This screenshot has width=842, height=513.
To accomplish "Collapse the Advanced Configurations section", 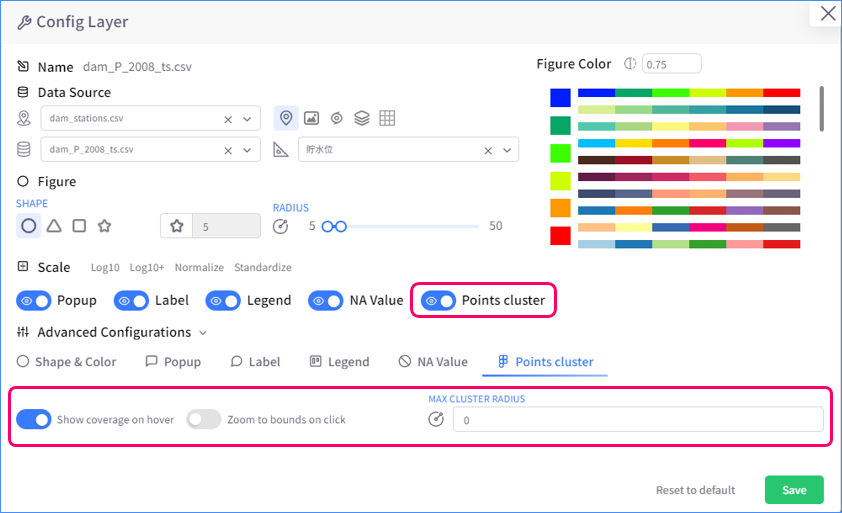I will [x=203, y=333].
